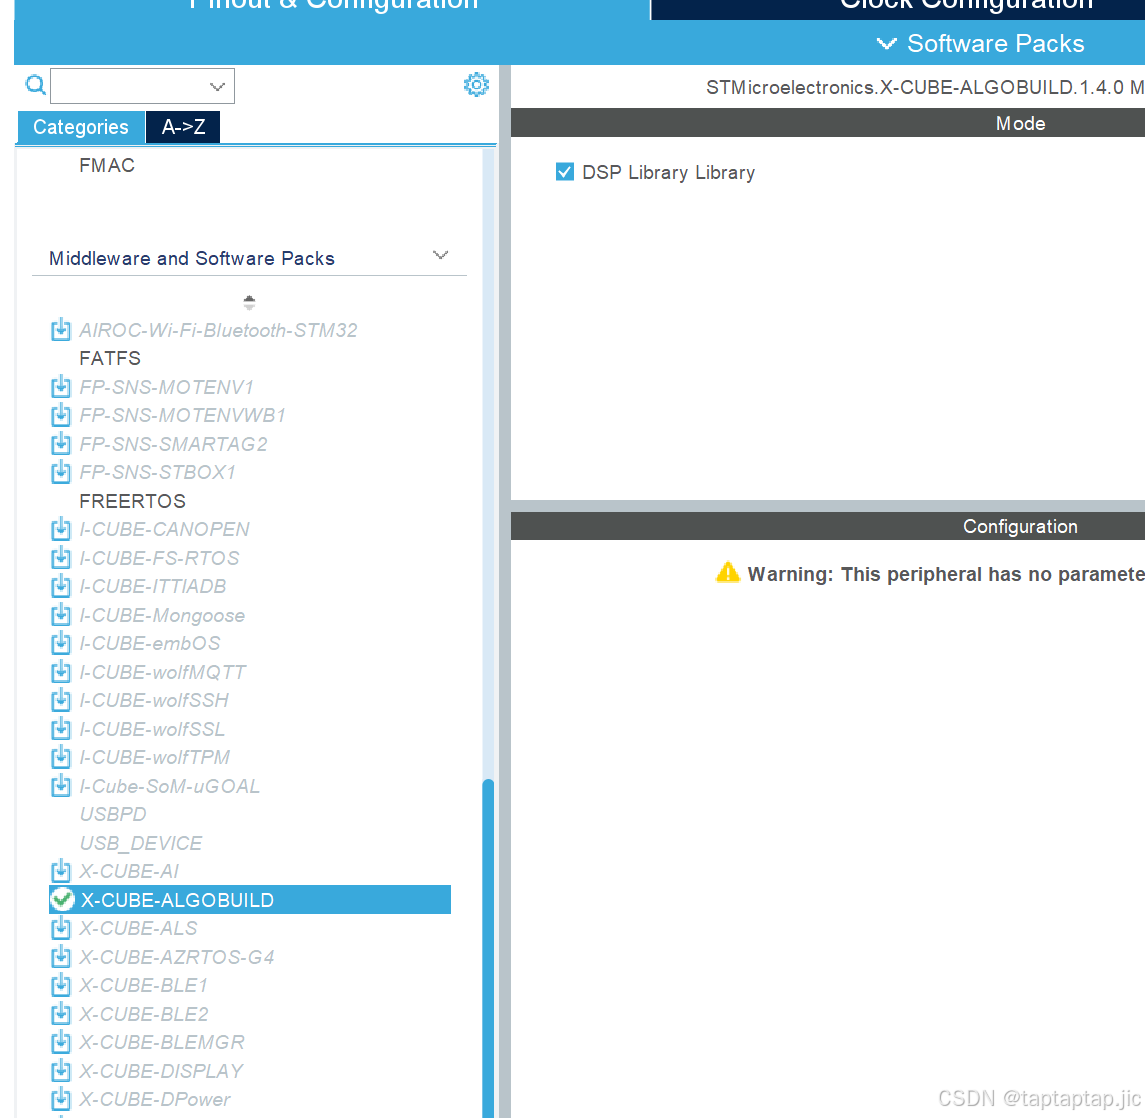Click download icon beside I-CUBE-embOS

click(x=61, y=643)
